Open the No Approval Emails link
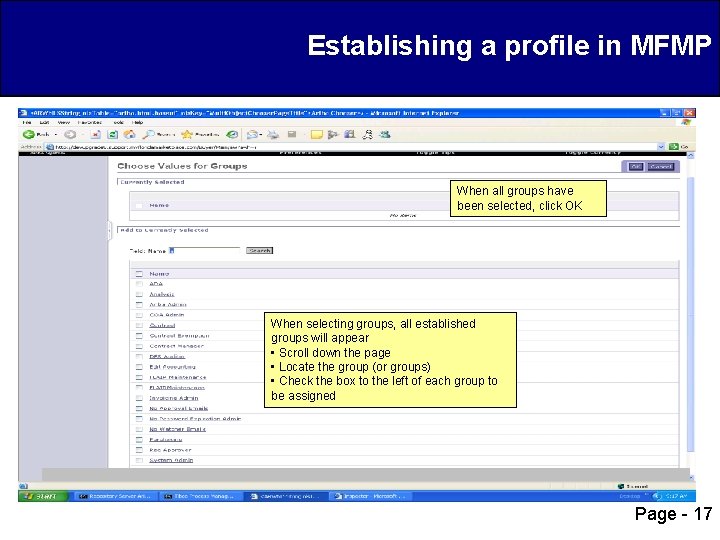The image size is (720, 540). (x=179, y=408)
